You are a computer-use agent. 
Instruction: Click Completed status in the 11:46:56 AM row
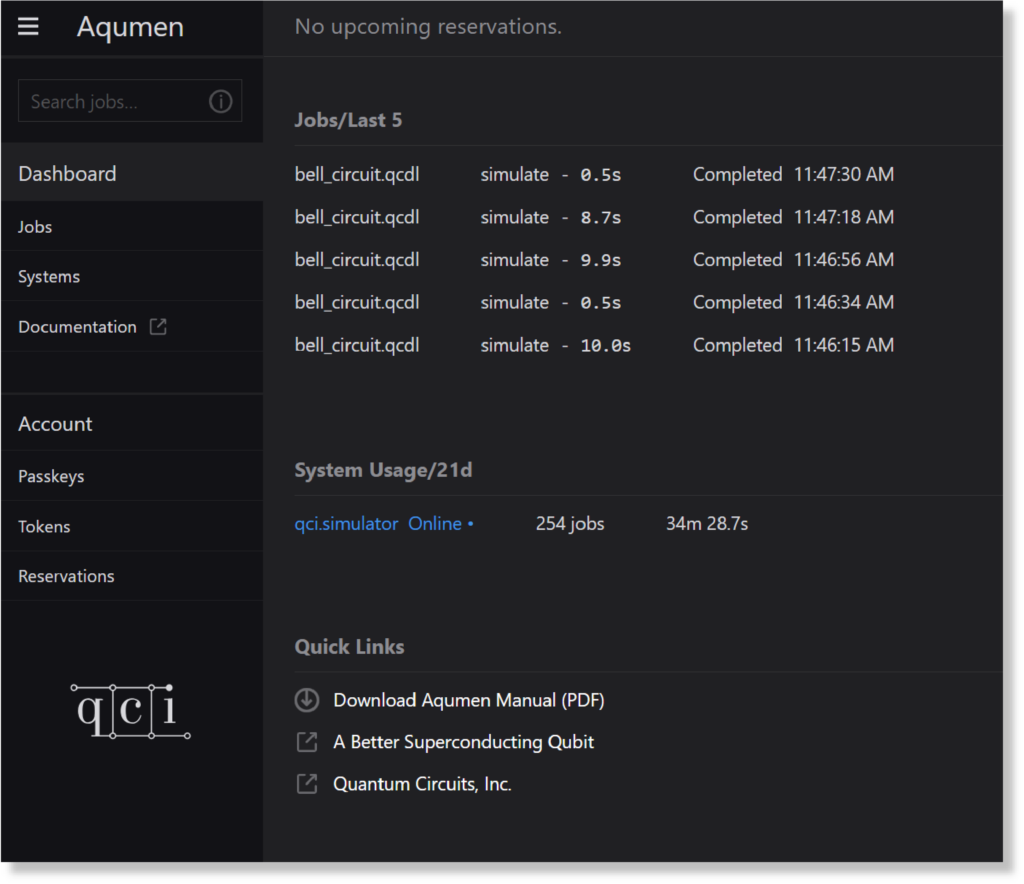click(x=737, y=260)
